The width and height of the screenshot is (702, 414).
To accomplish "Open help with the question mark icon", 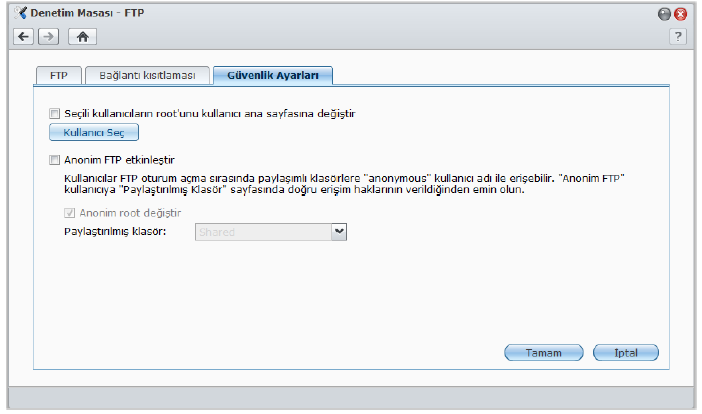I will coord(678,36).
